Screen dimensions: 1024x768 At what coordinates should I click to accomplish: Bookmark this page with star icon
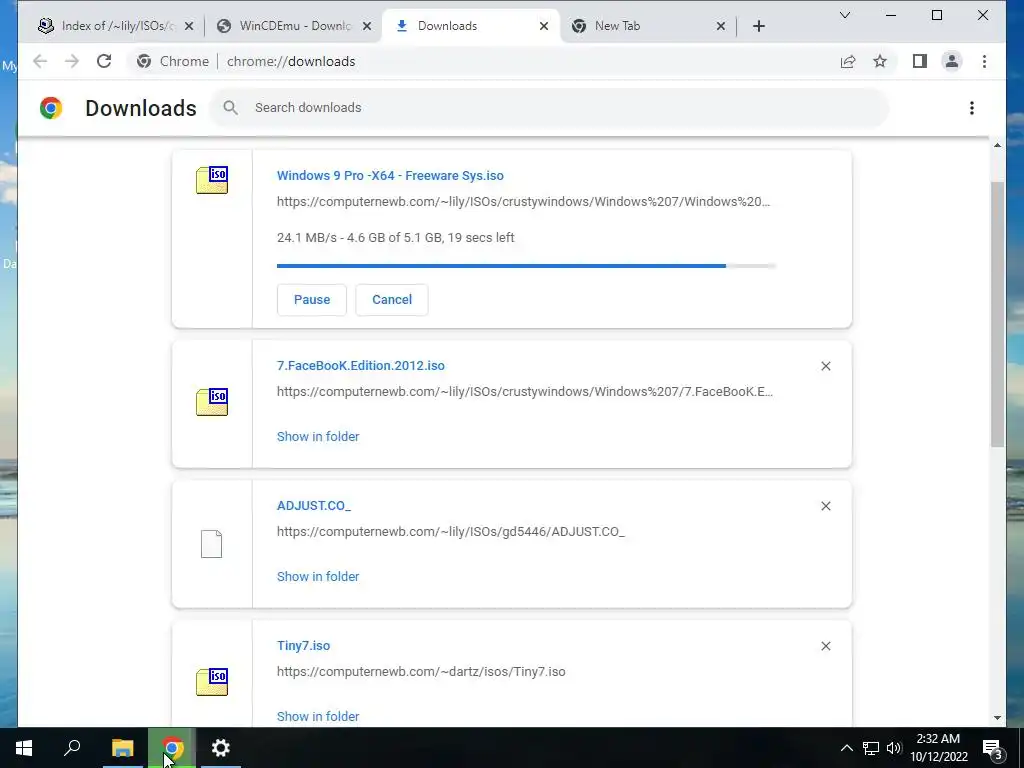click(880, 61)
